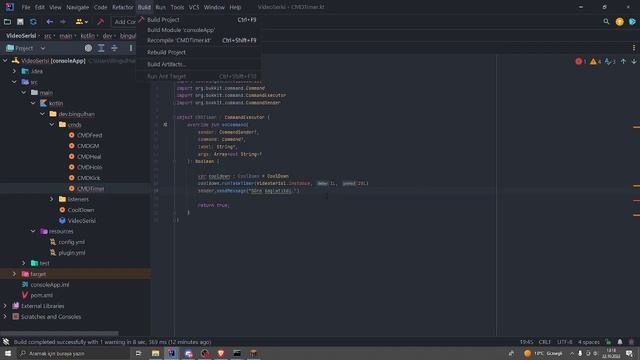Viewport: 640px width, 360px height.
Task: Collapse the cmds package
Action: (x=52, y=124)
